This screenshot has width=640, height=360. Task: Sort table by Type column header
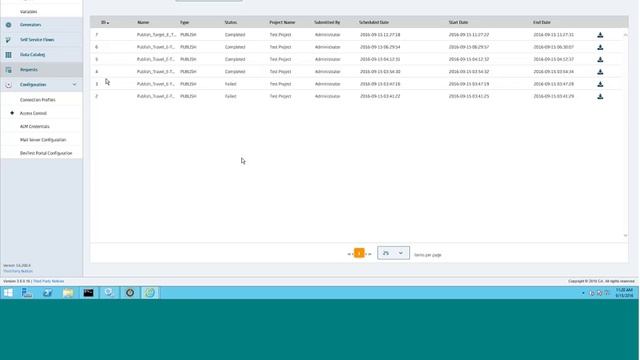(x=184, y=22)
